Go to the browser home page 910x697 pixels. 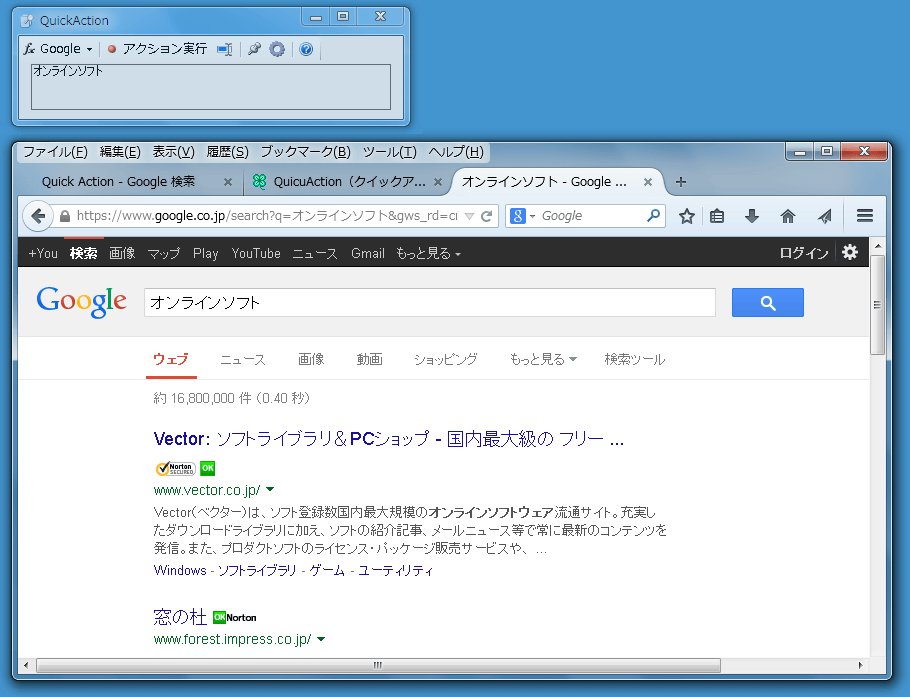(788, 216)
